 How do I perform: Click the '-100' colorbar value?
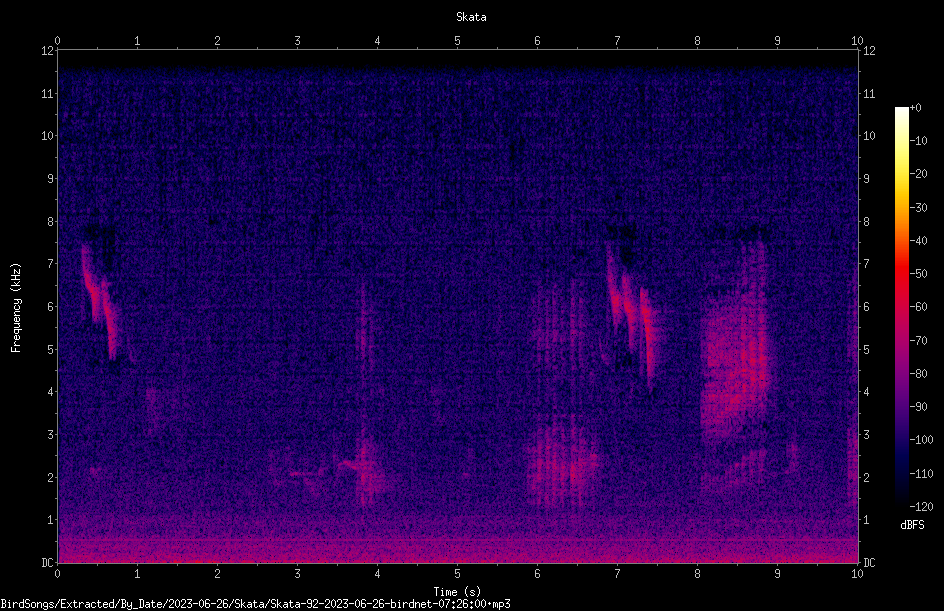921,439
